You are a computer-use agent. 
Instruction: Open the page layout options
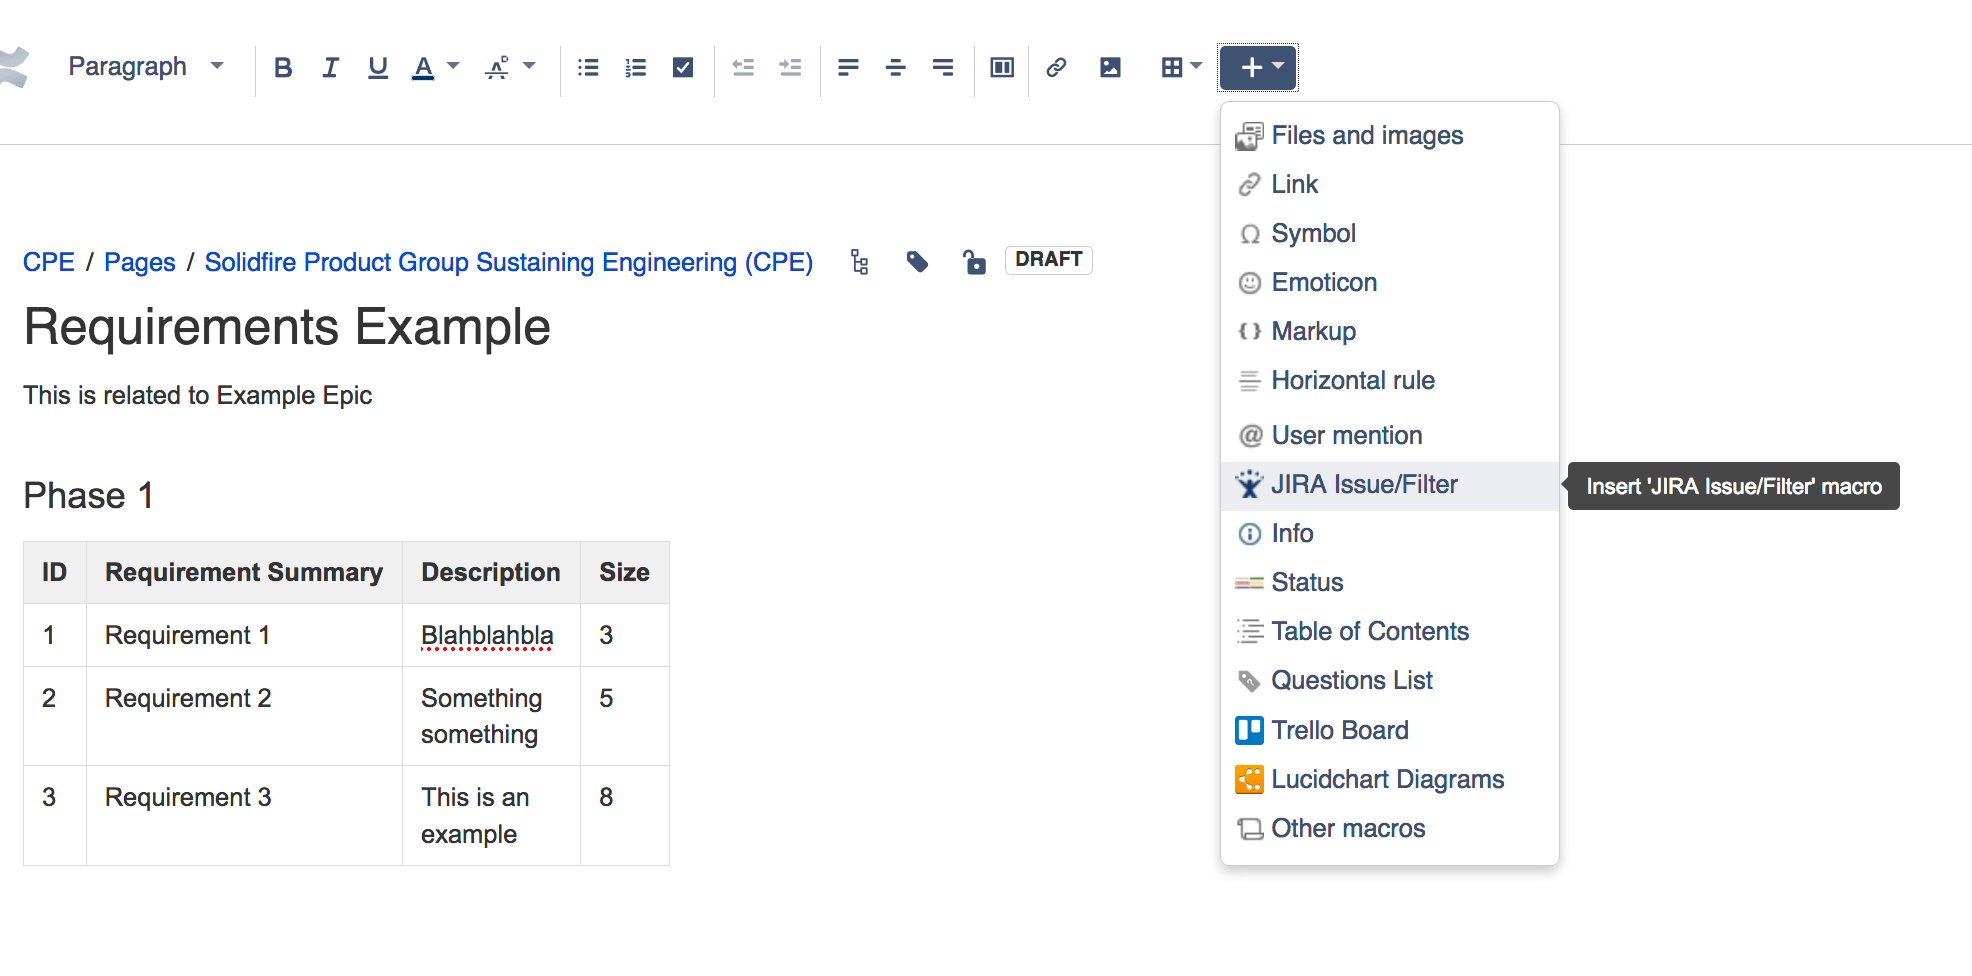1001,67
